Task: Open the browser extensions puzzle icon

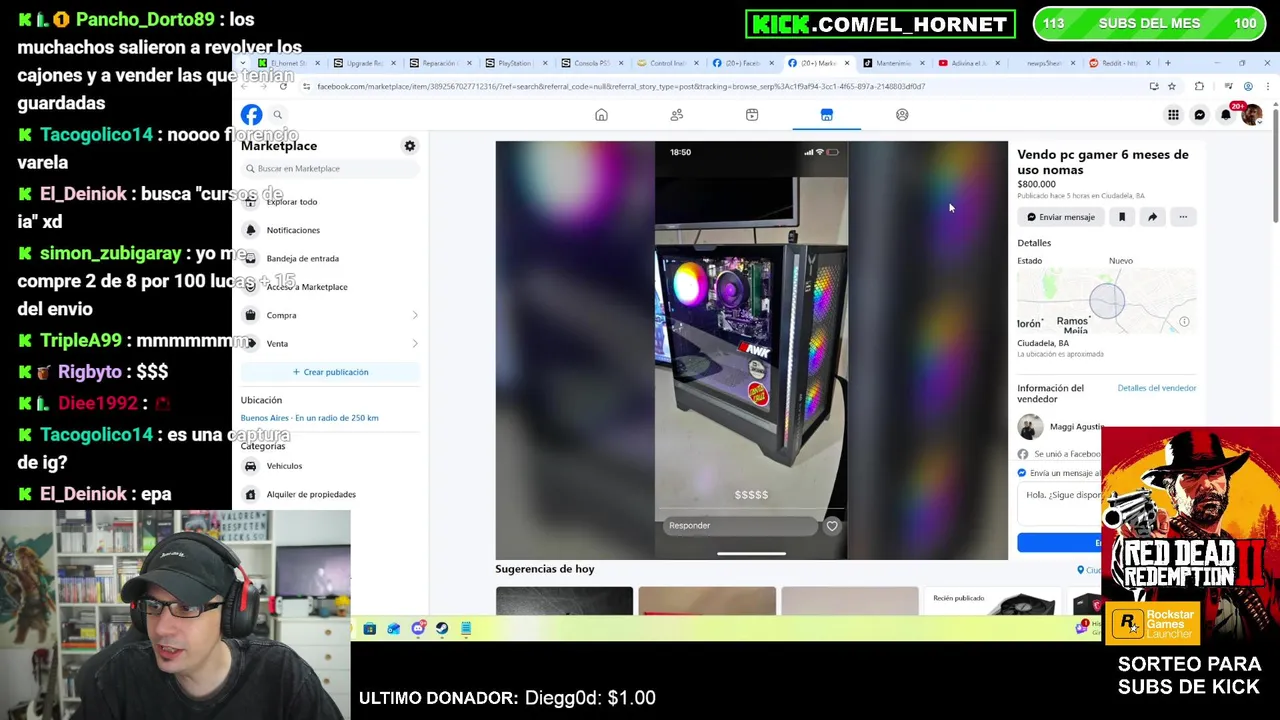Action: (1199, 86)
